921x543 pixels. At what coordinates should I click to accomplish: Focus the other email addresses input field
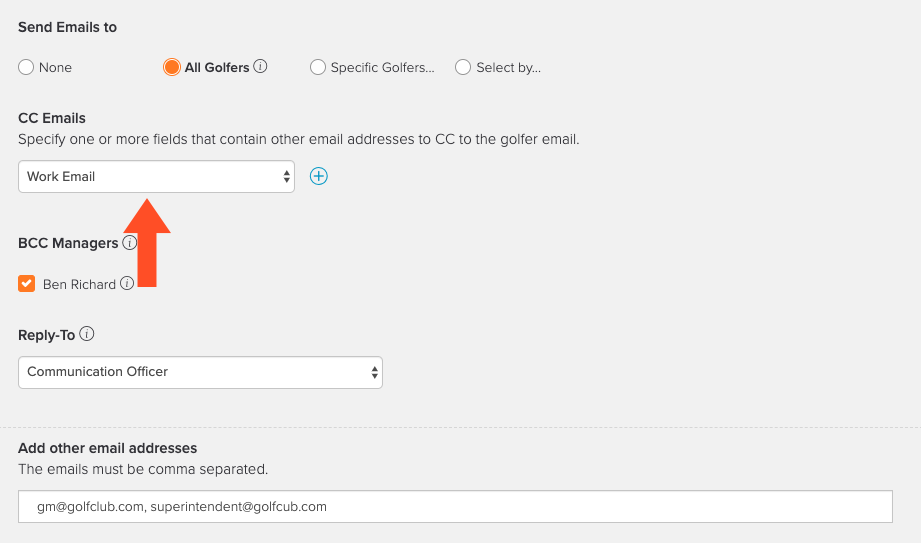(x=455, y=507)
